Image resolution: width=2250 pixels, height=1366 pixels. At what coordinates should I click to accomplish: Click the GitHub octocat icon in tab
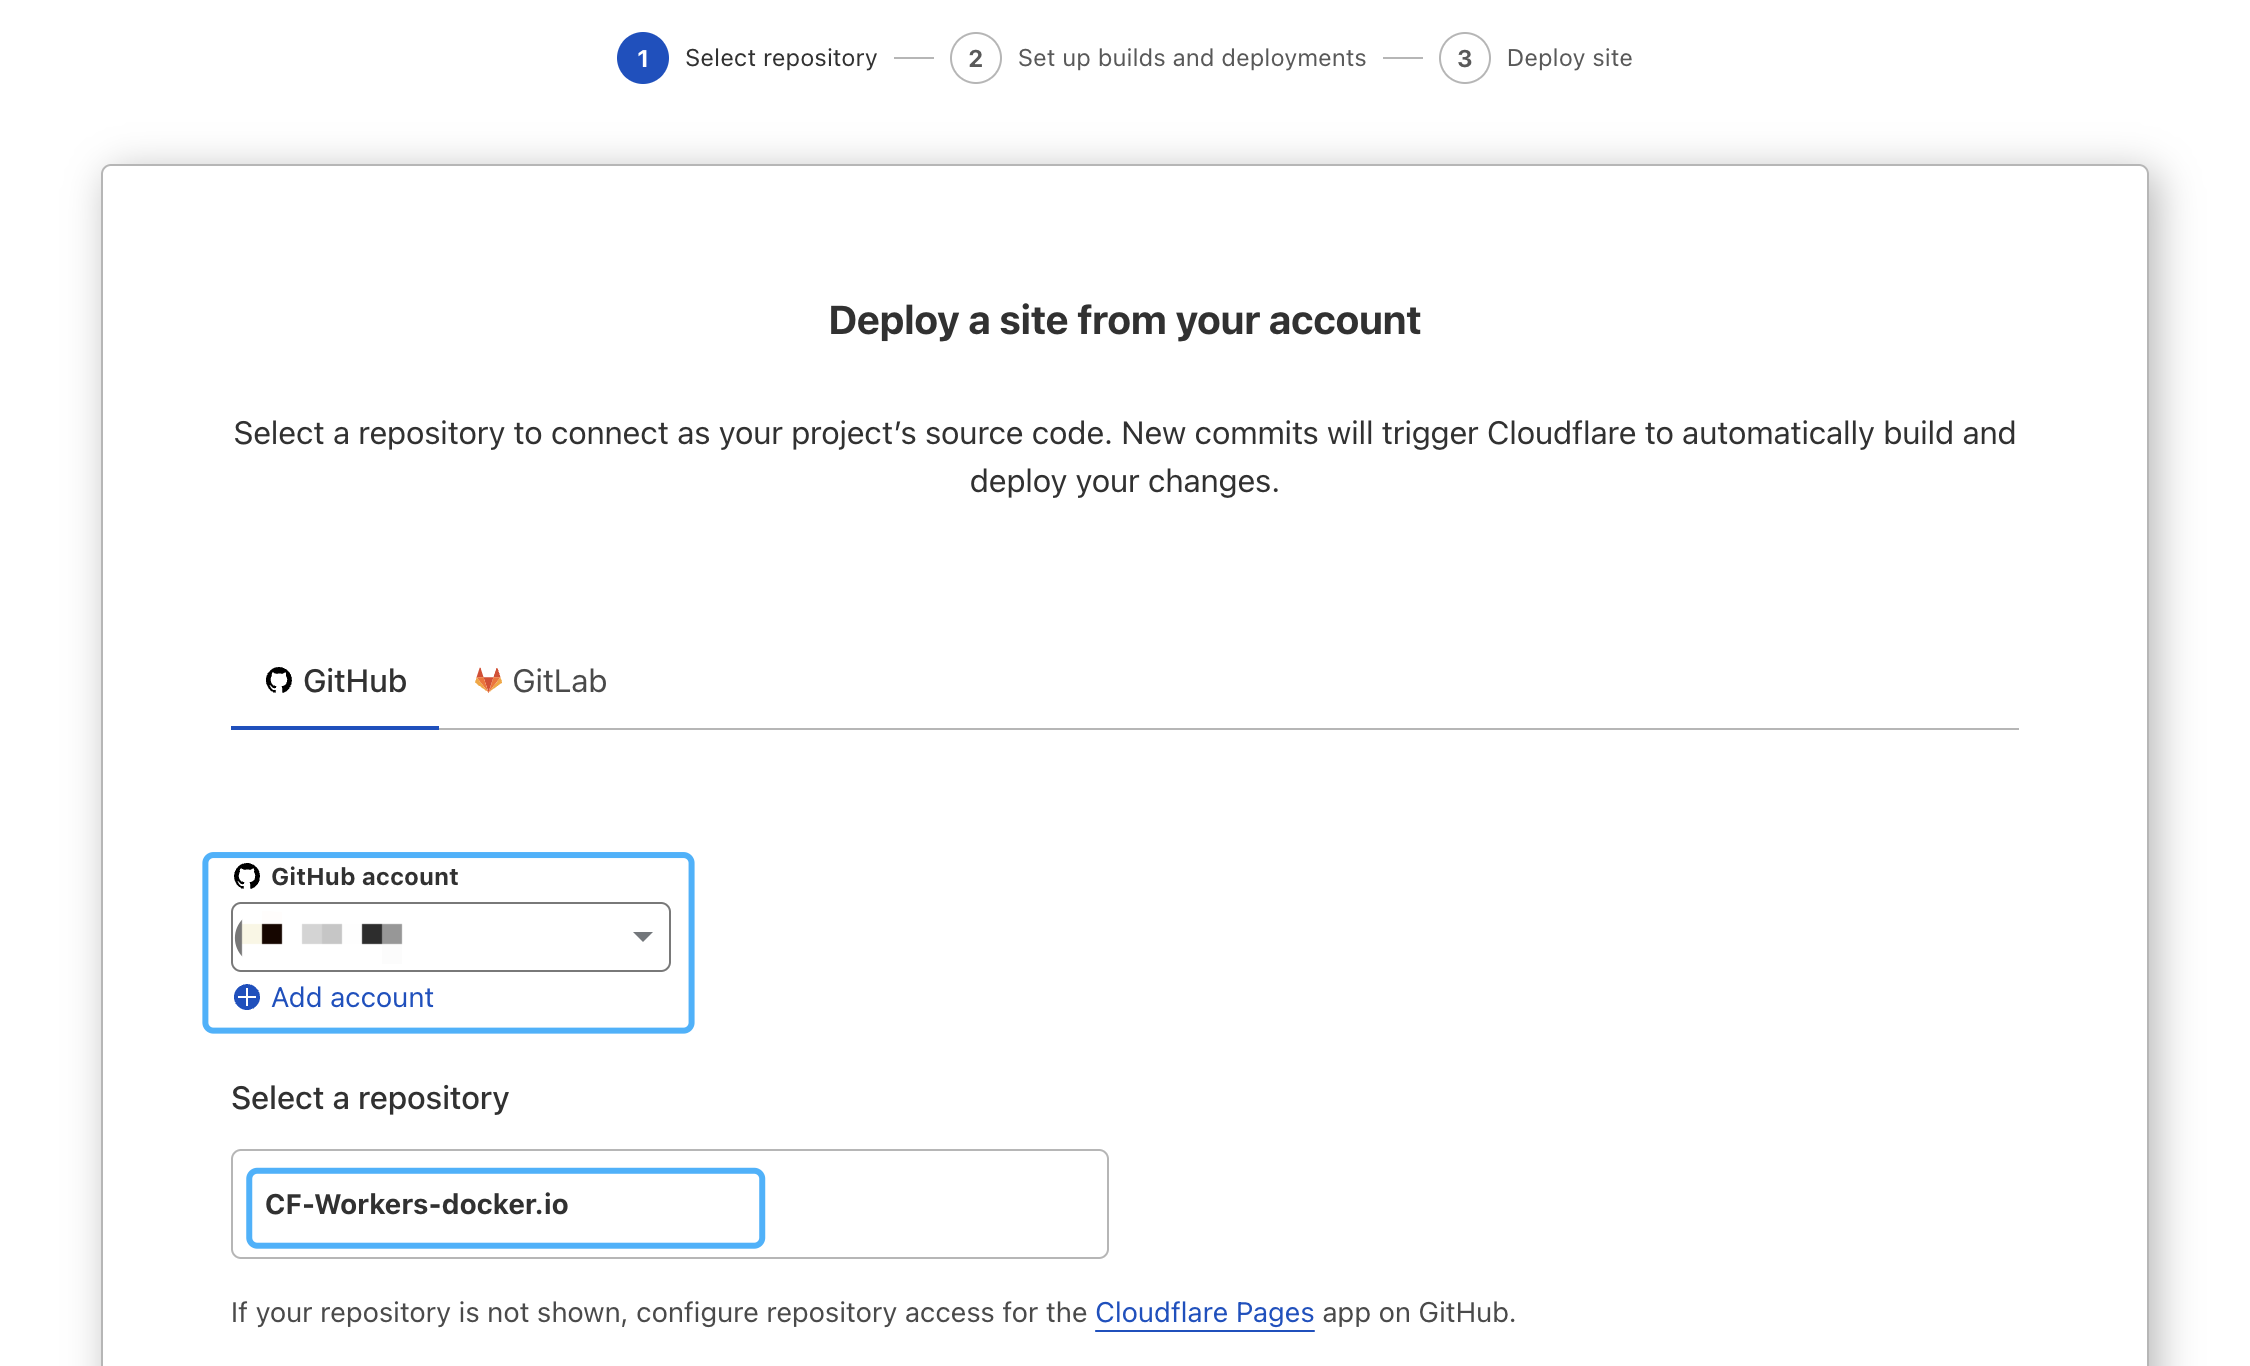(278, 681)
